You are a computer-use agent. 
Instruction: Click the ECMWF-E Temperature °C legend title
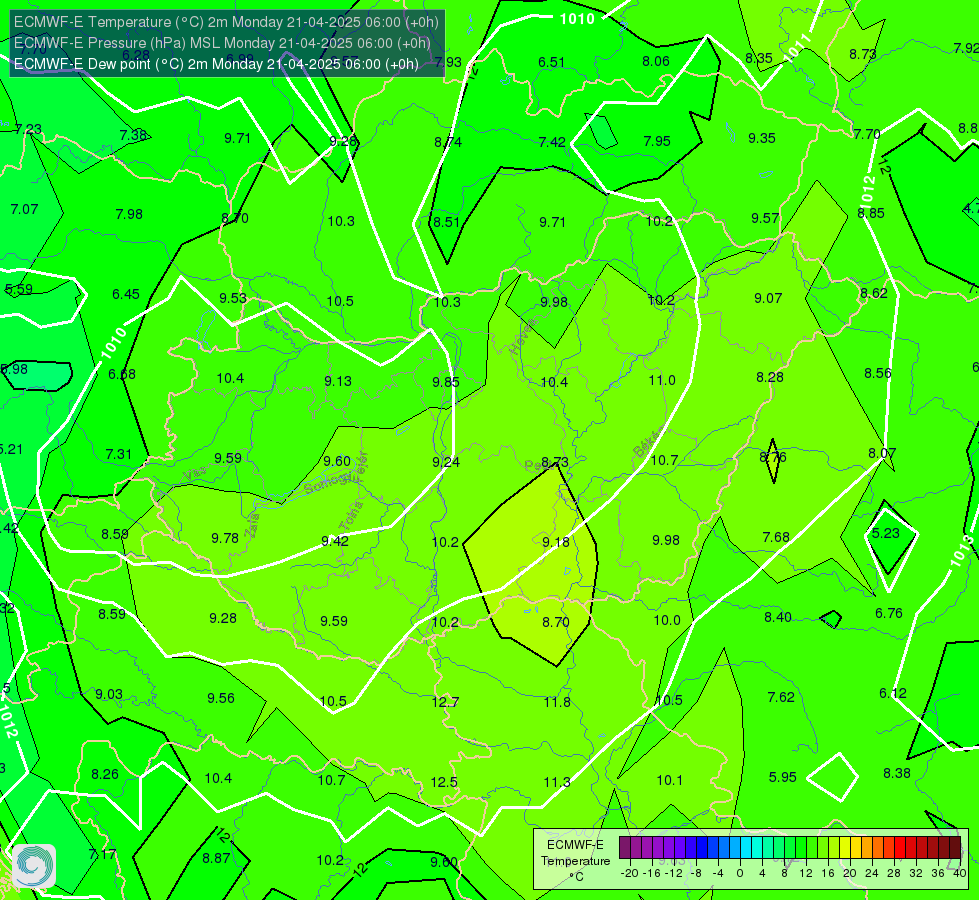point(575,861)
